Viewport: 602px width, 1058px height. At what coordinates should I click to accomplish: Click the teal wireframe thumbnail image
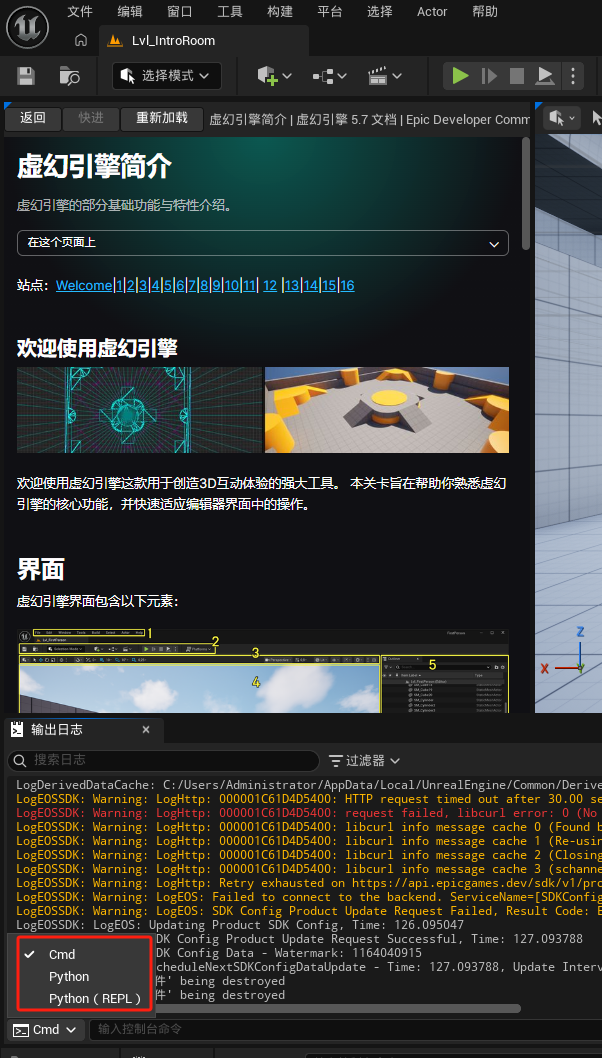[139, 410]
